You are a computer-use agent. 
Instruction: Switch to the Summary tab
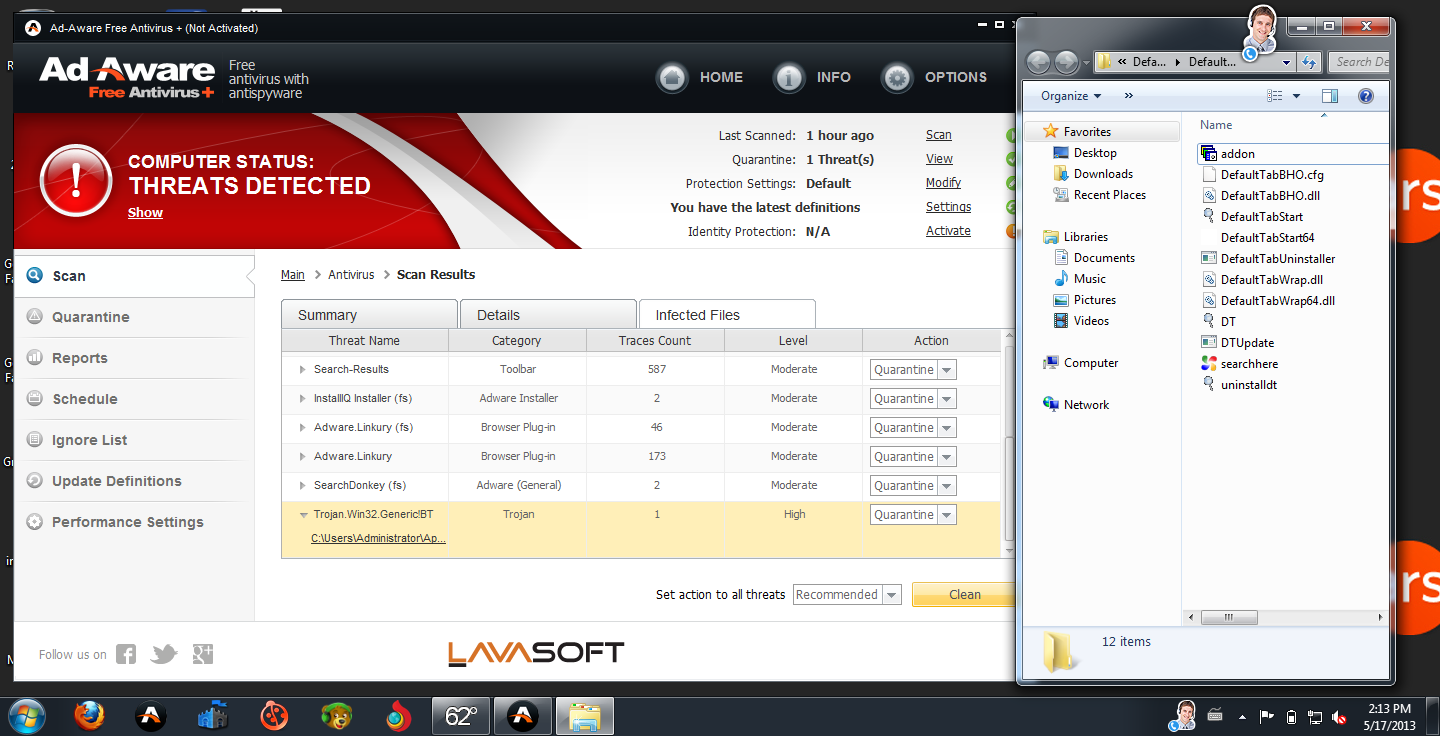coord(369,314)
